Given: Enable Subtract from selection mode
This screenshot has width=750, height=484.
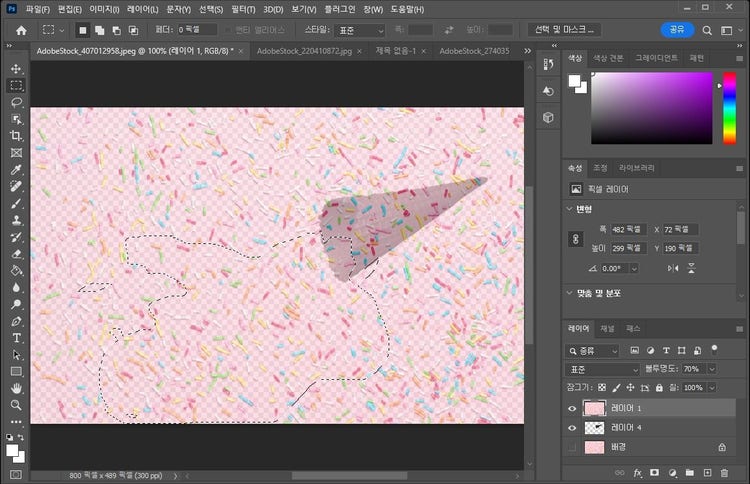Looking at the screenshot, I should (116, 30).
